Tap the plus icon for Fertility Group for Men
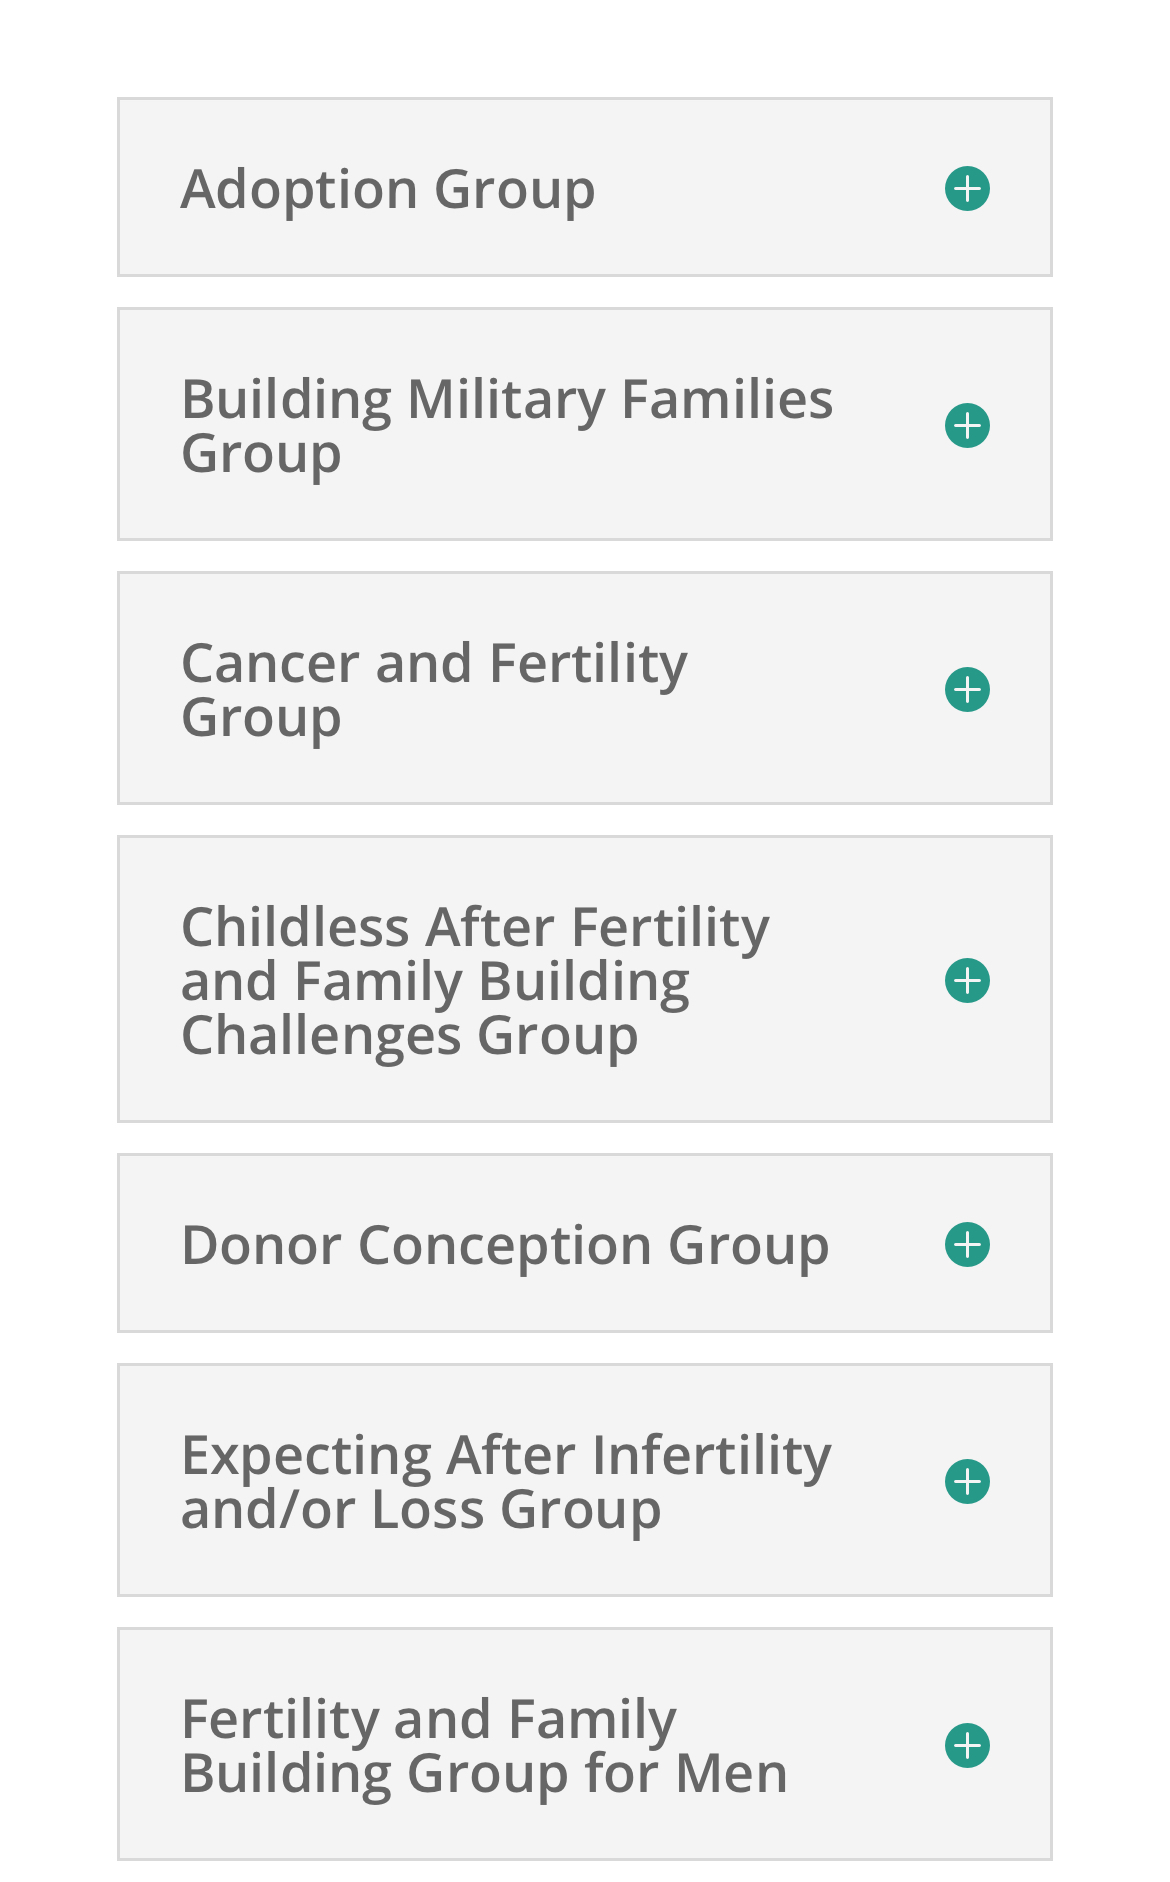1170x1882 pixels. 967,1746
